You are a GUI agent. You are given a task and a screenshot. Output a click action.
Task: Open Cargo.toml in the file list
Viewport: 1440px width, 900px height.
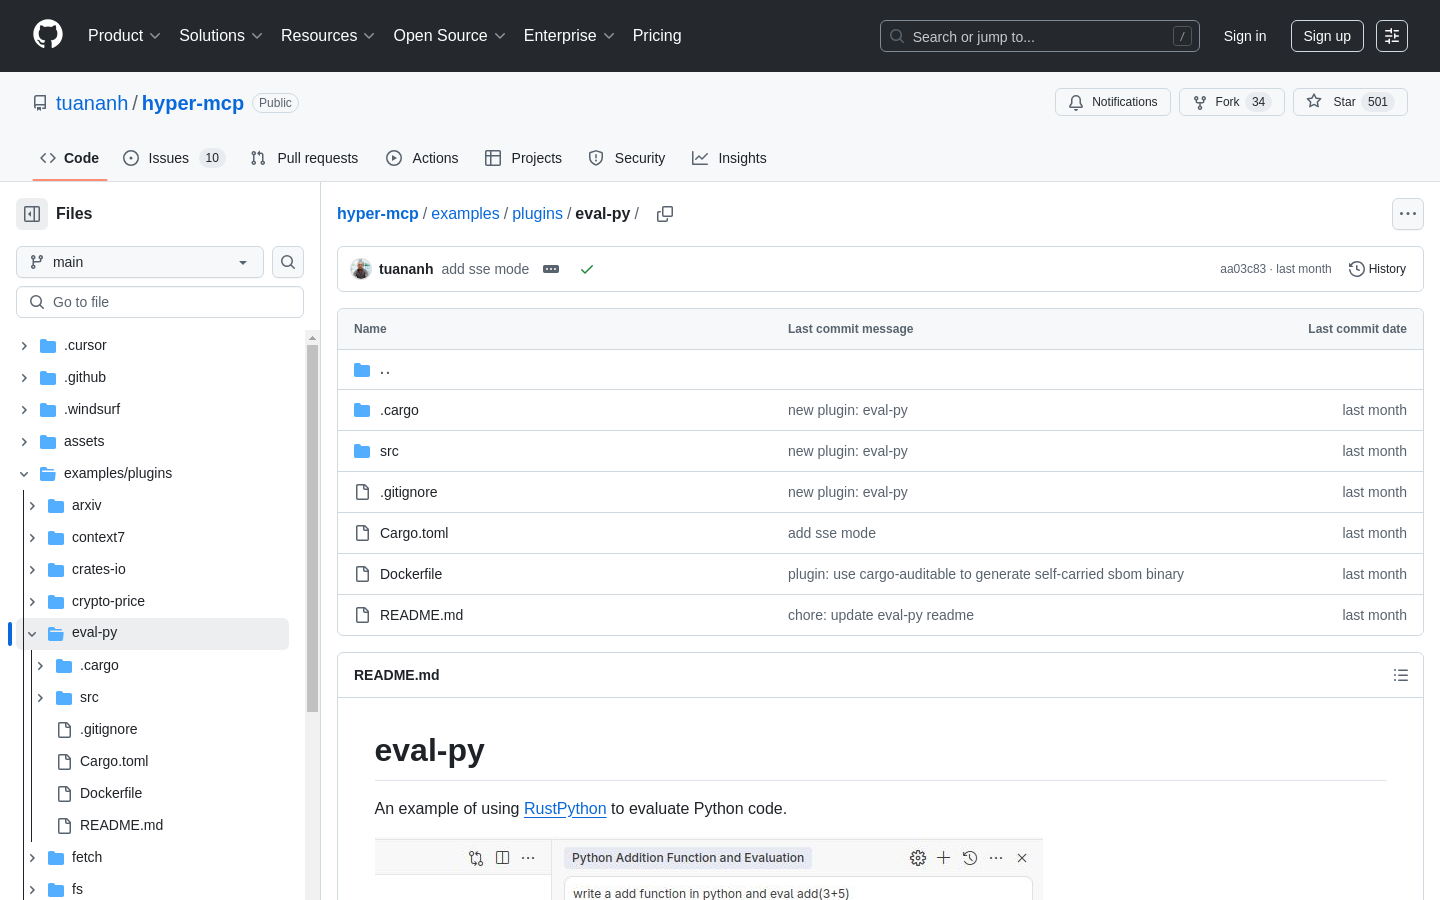click(x=414, y=533)
